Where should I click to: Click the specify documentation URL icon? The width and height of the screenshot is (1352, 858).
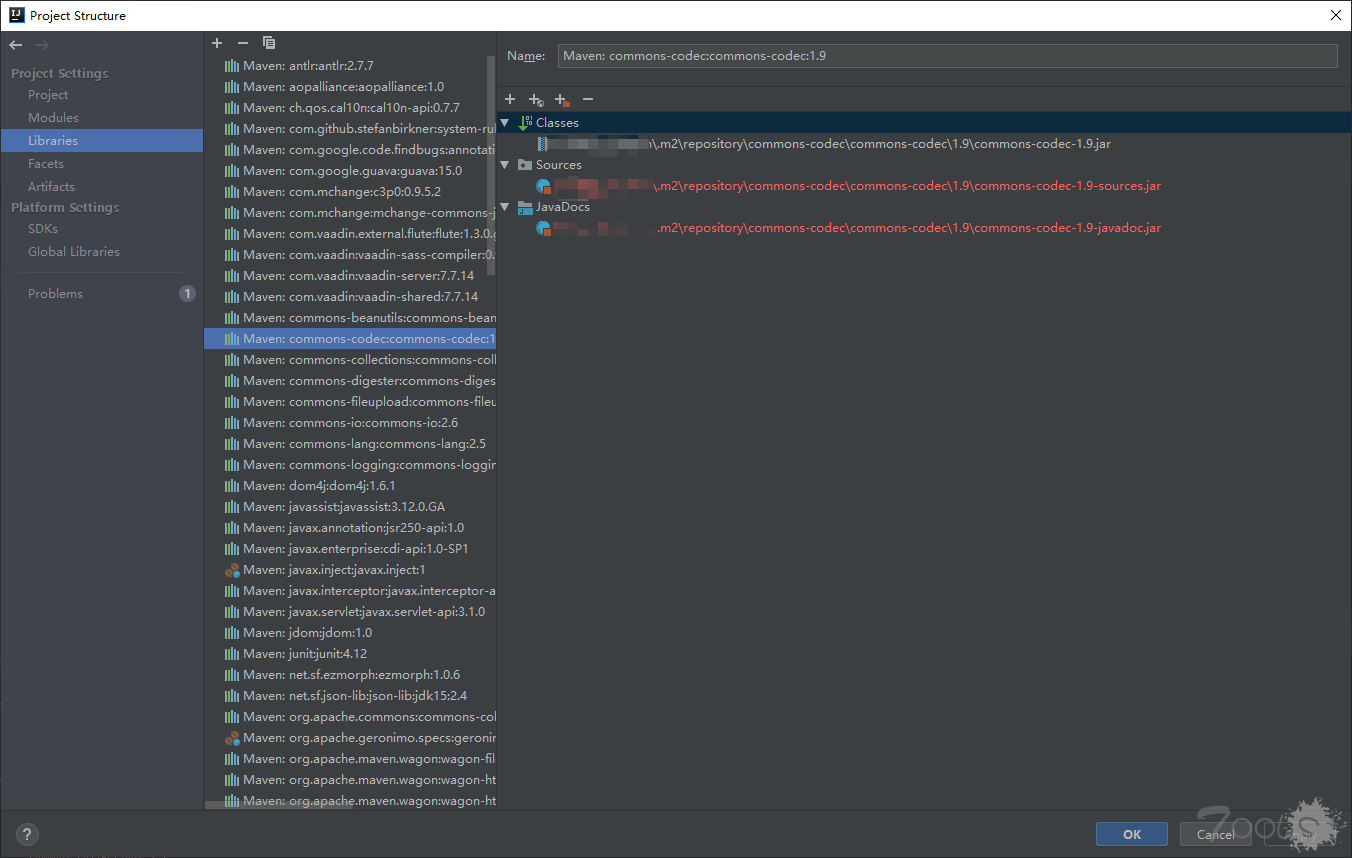coord(536,99)
